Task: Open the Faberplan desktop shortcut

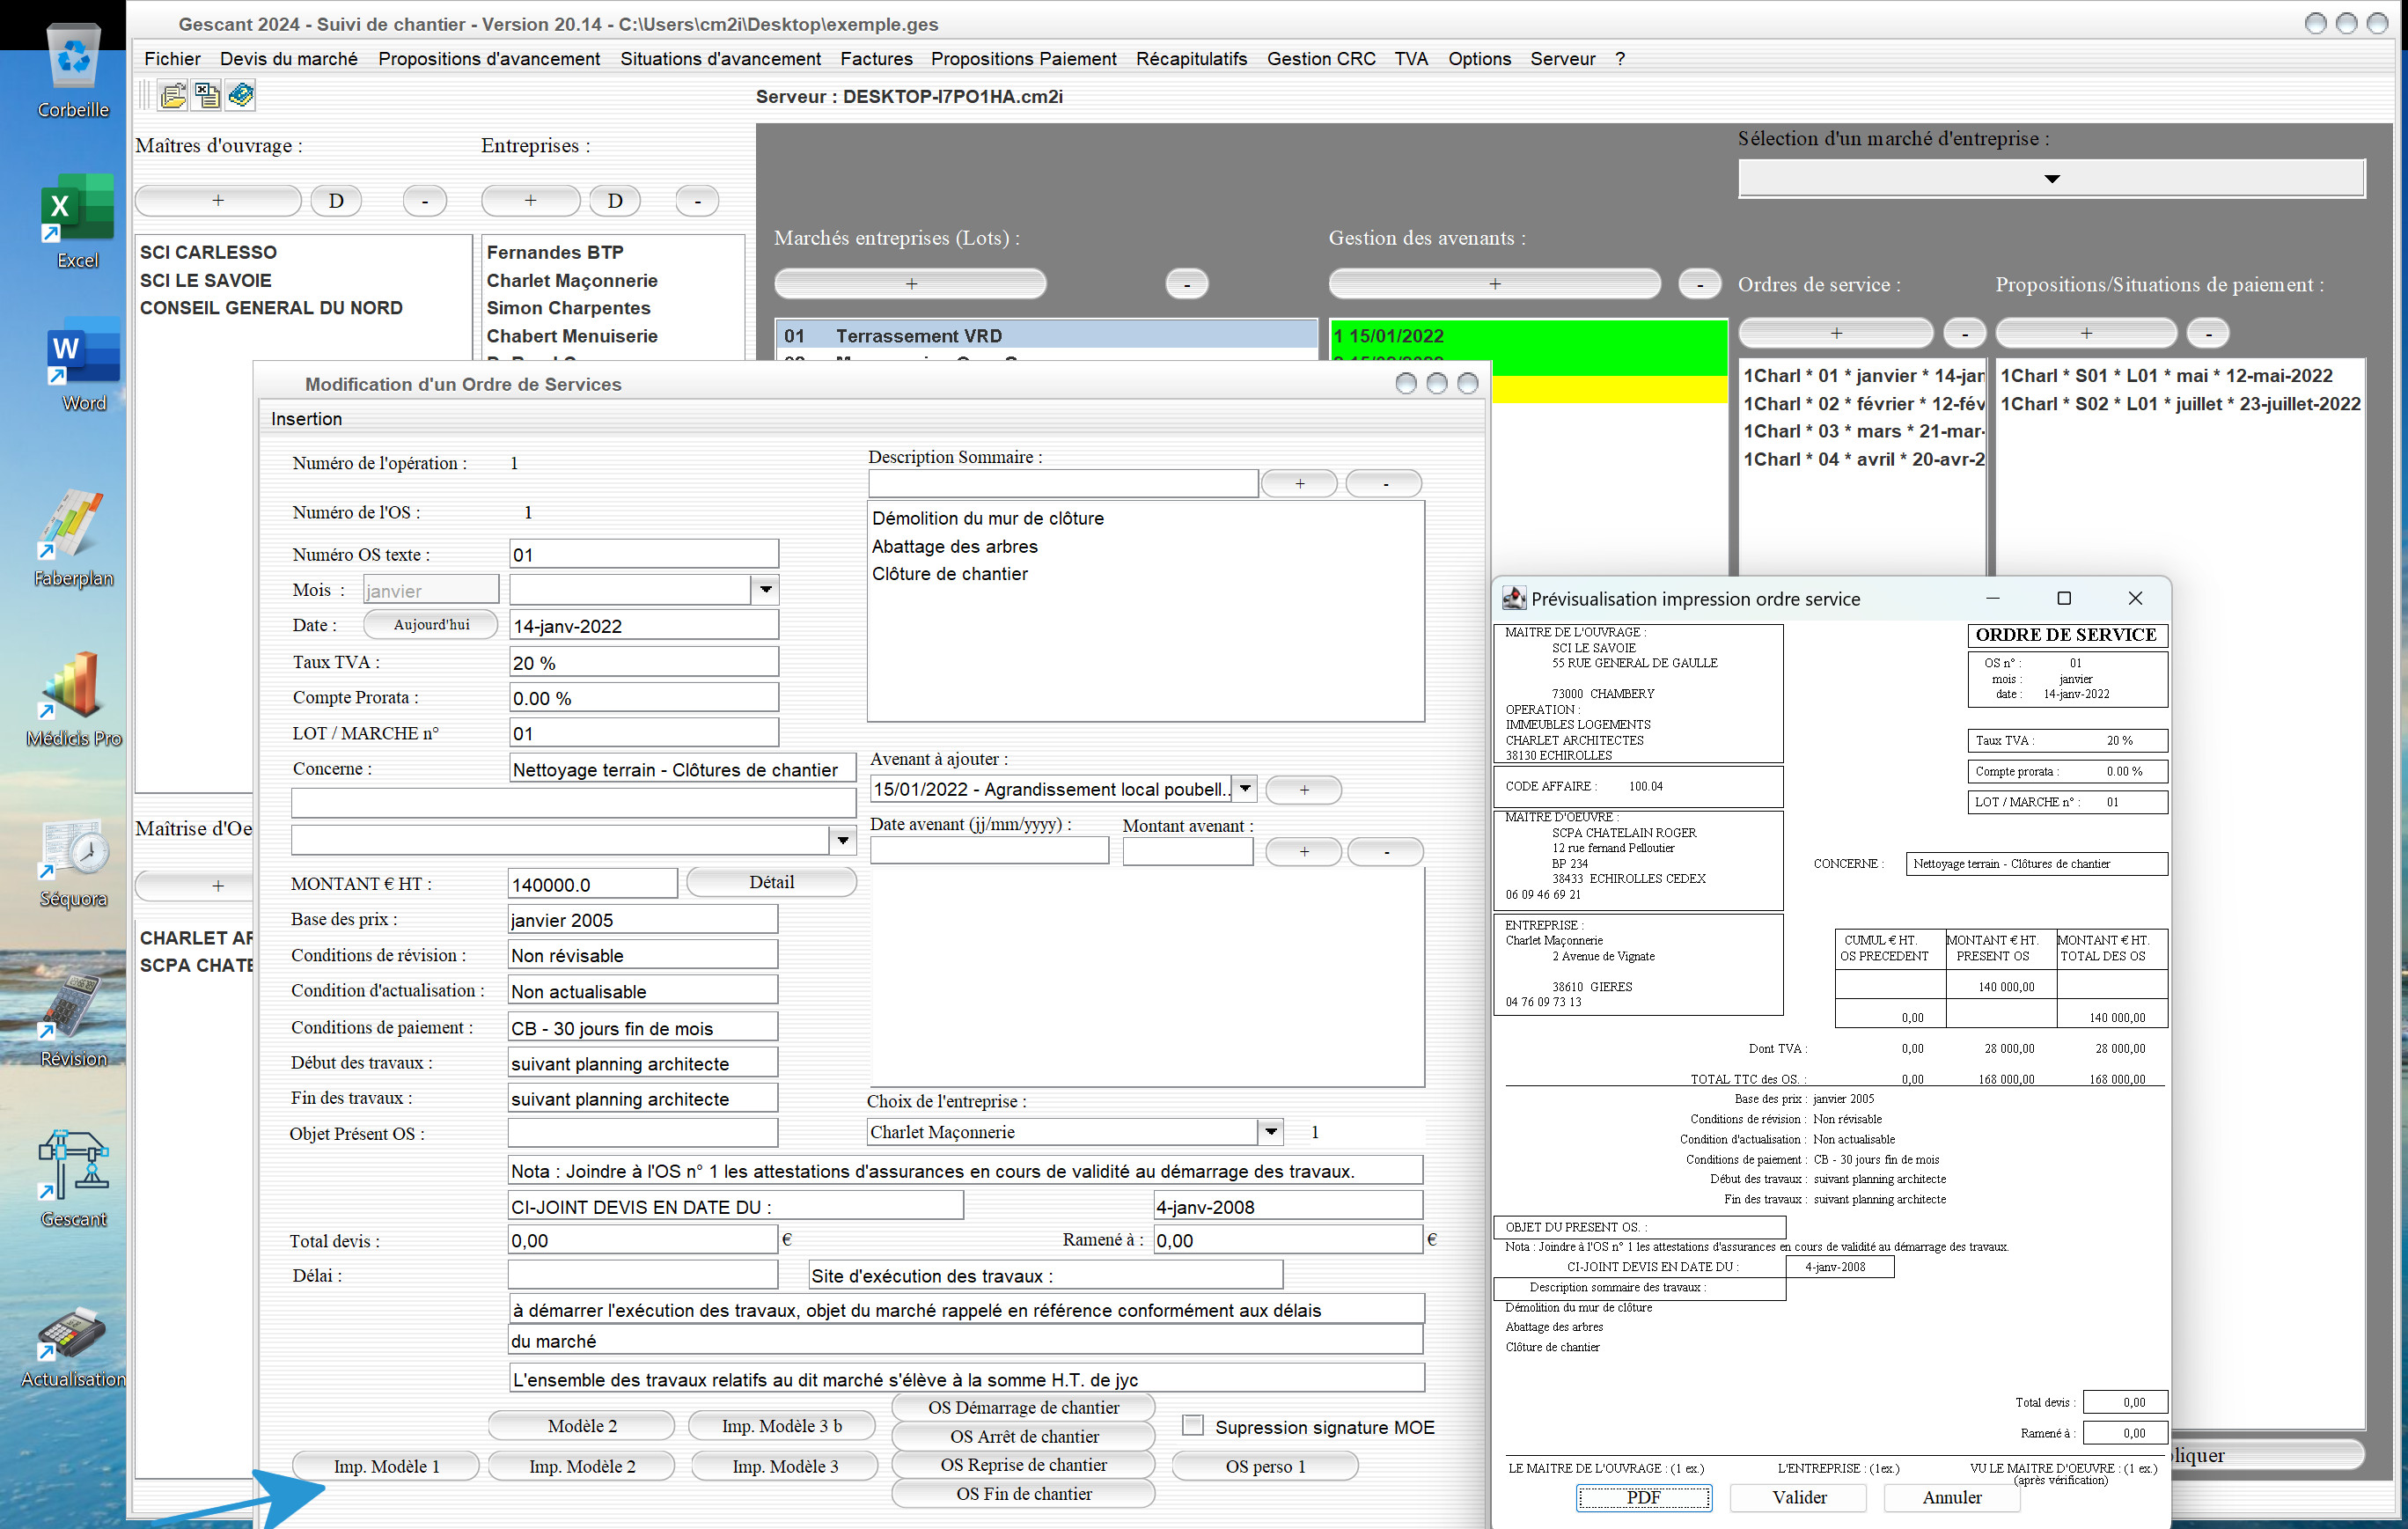Action: [73, 538]
